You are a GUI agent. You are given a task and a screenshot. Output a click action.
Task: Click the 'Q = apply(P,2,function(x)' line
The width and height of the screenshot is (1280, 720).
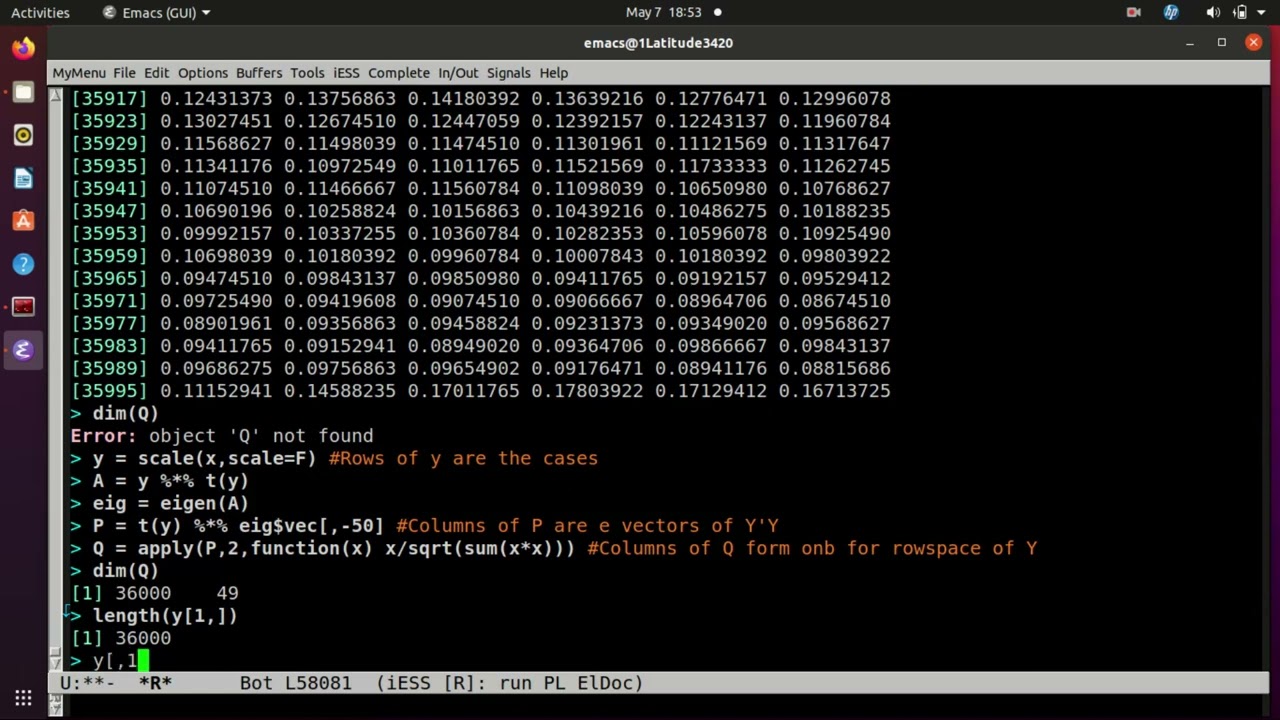553,548
